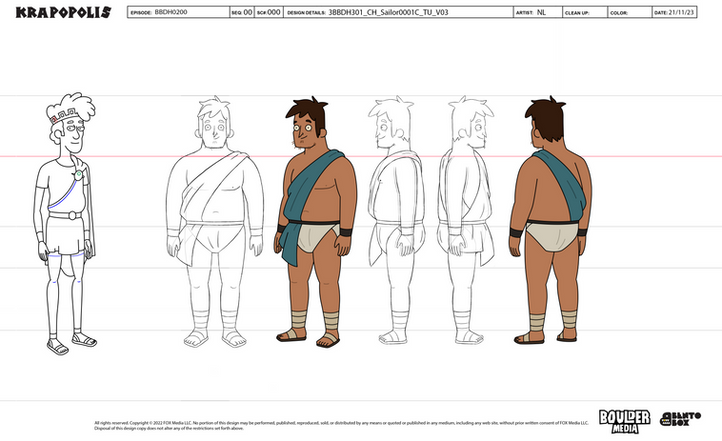Click the headband reference character line drawing

pos(65,223)
